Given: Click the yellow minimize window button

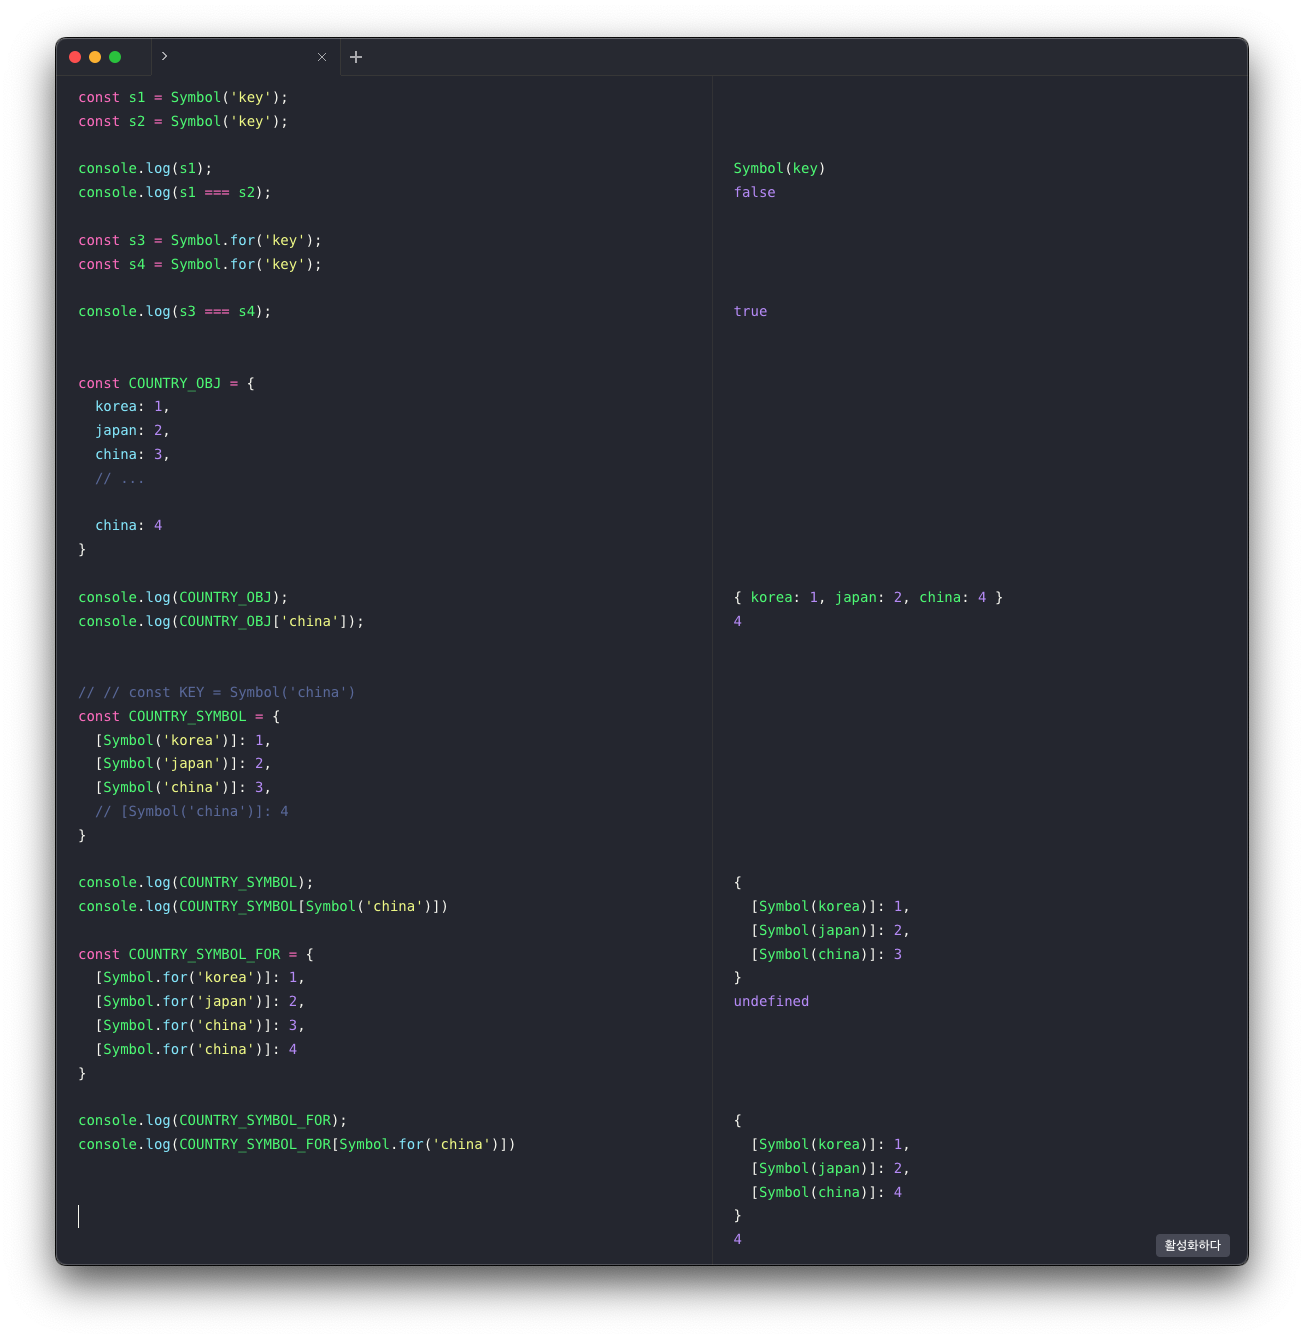Looking at the screenshot, I should [x=95, y=57].
